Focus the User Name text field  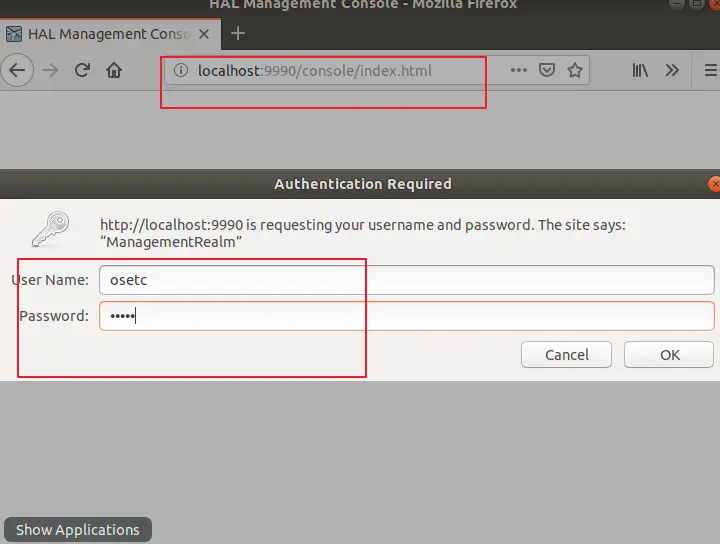click(x=406, y=280)
